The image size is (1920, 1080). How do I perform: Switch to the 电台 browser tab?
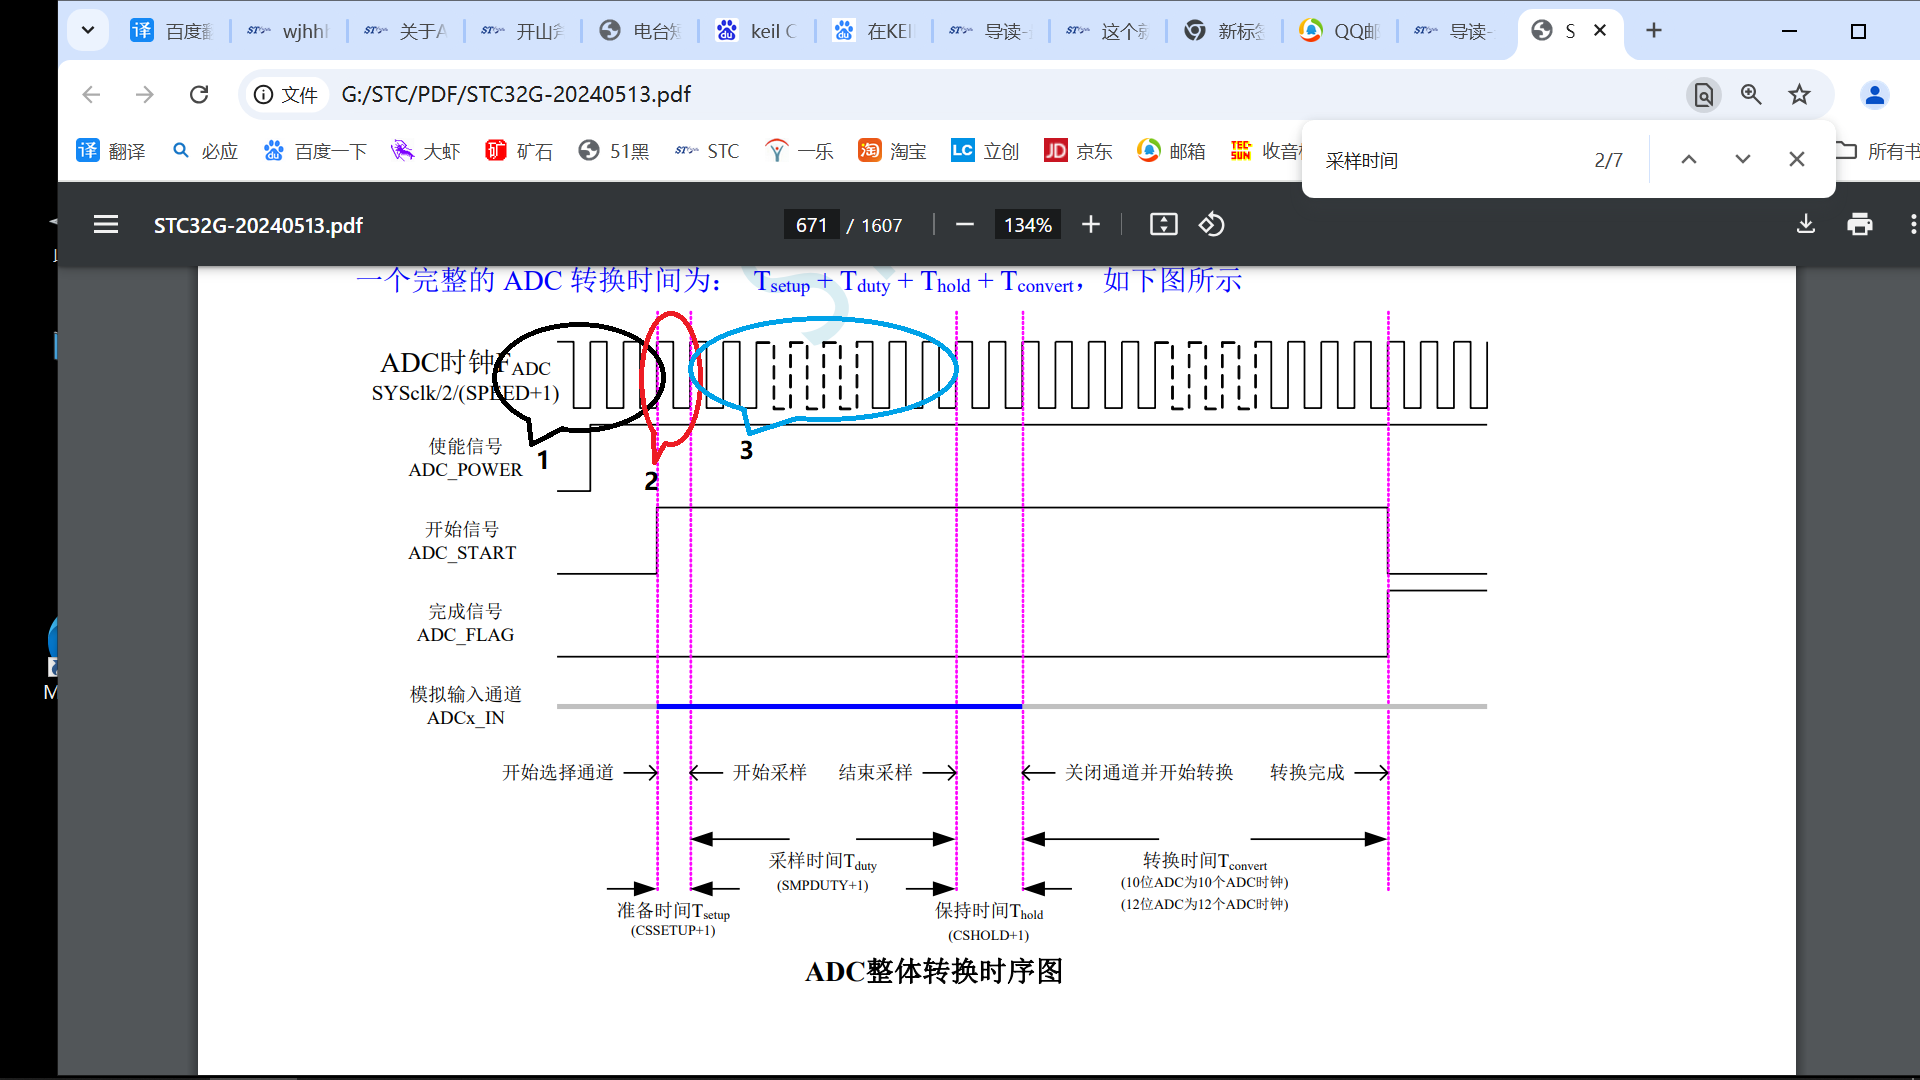click(640, 31)
